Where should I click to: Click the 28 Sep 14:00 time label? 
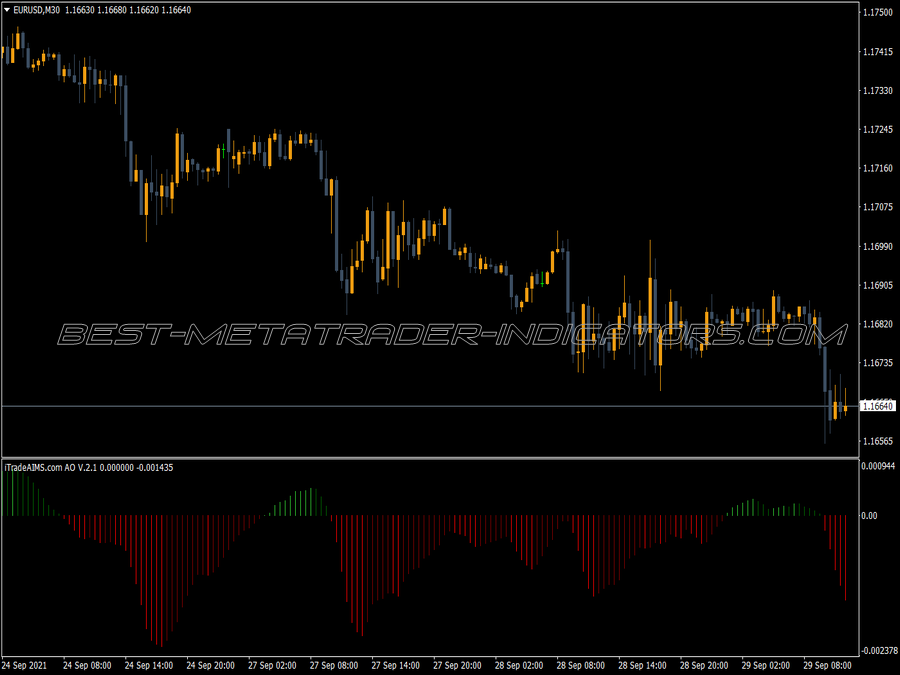[642, 665]
